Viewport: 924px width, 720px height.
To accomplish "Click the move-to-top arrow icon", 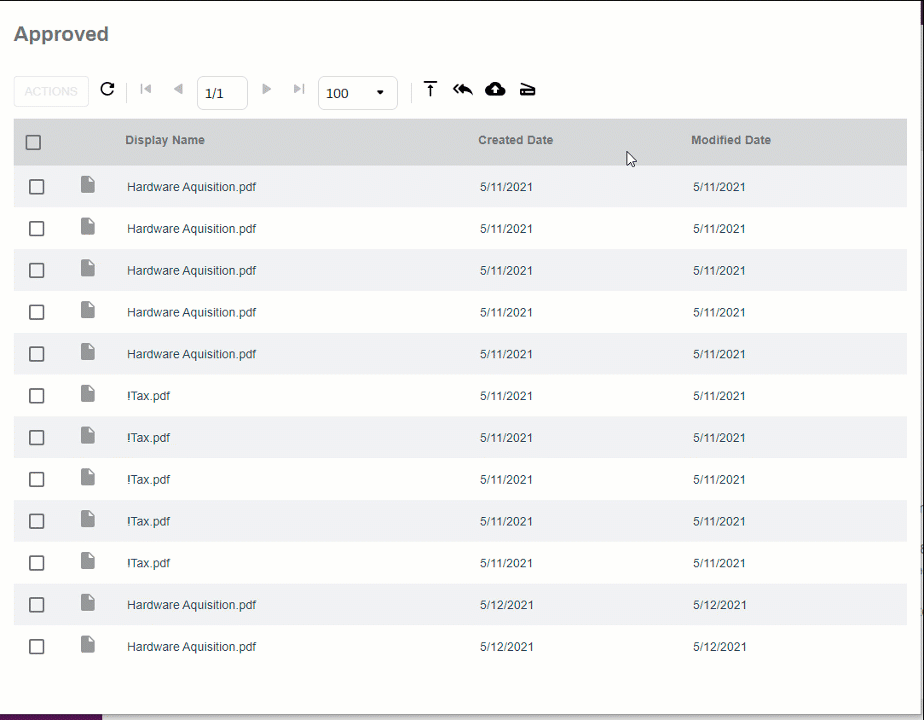I will [x=431, y=89].
